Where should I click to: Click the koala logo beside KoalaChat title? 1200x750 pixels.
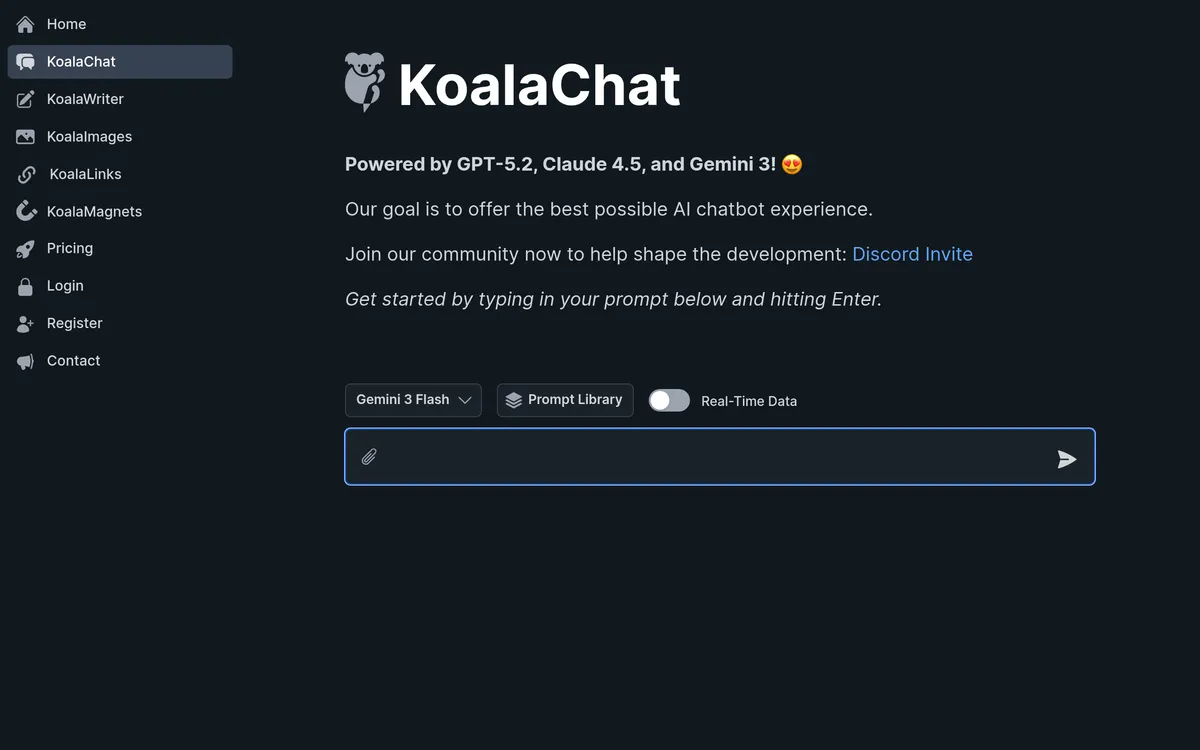tap(365, 82)
